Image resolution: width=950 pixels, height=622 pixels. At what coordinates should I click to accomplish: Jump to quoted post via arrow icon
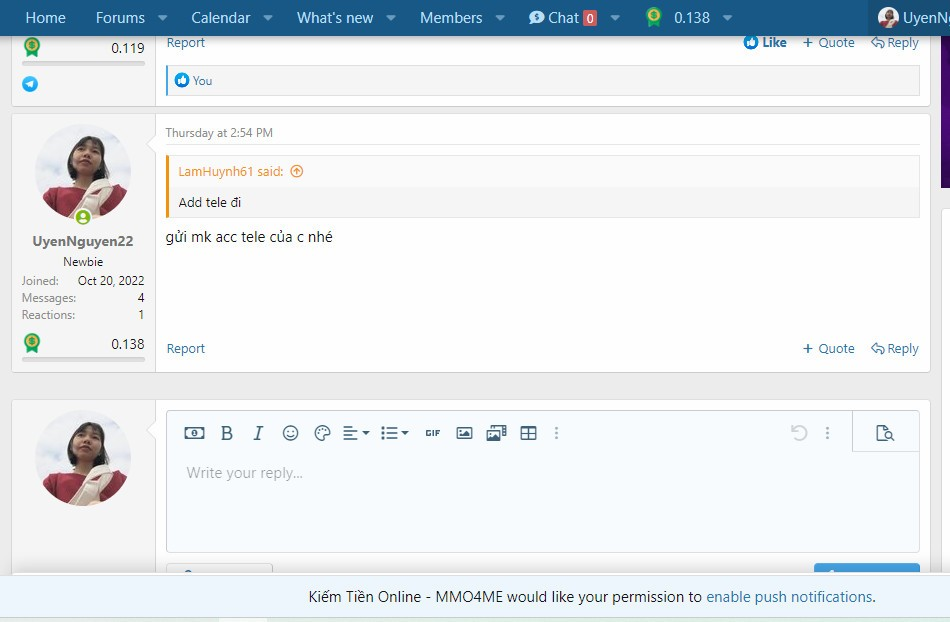[296, 171]
